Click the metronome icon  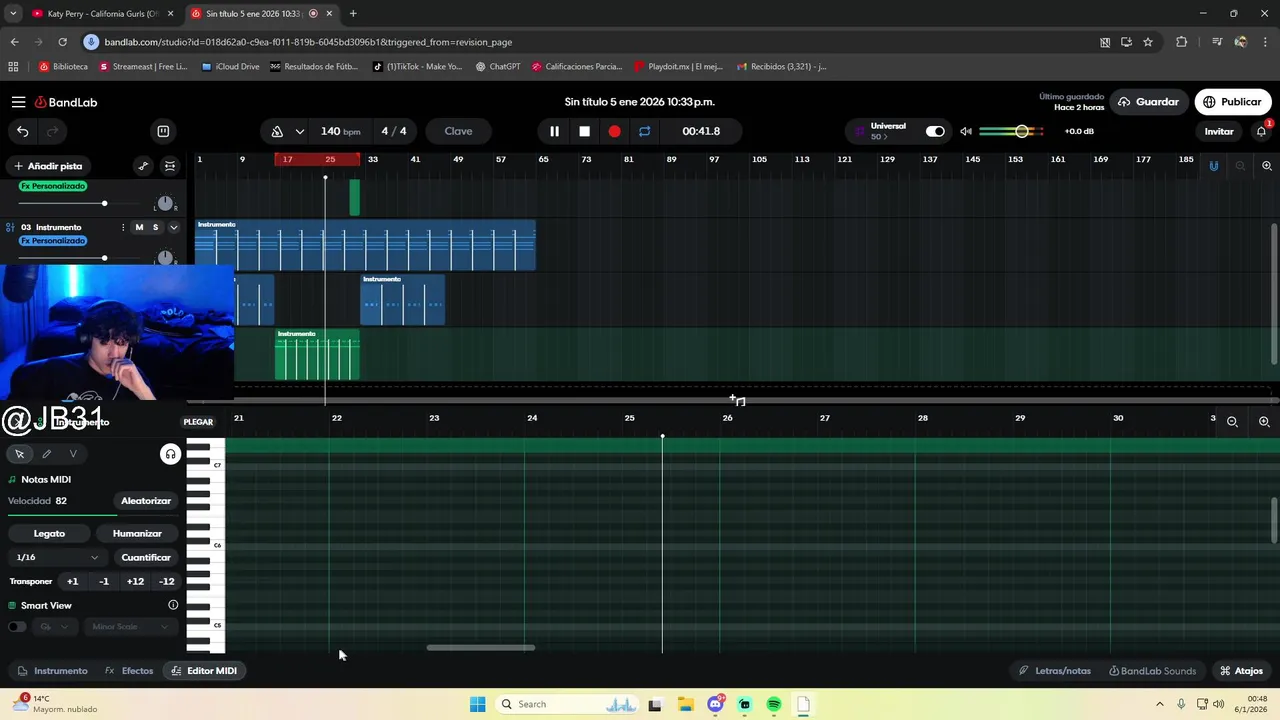coord(277,131)
